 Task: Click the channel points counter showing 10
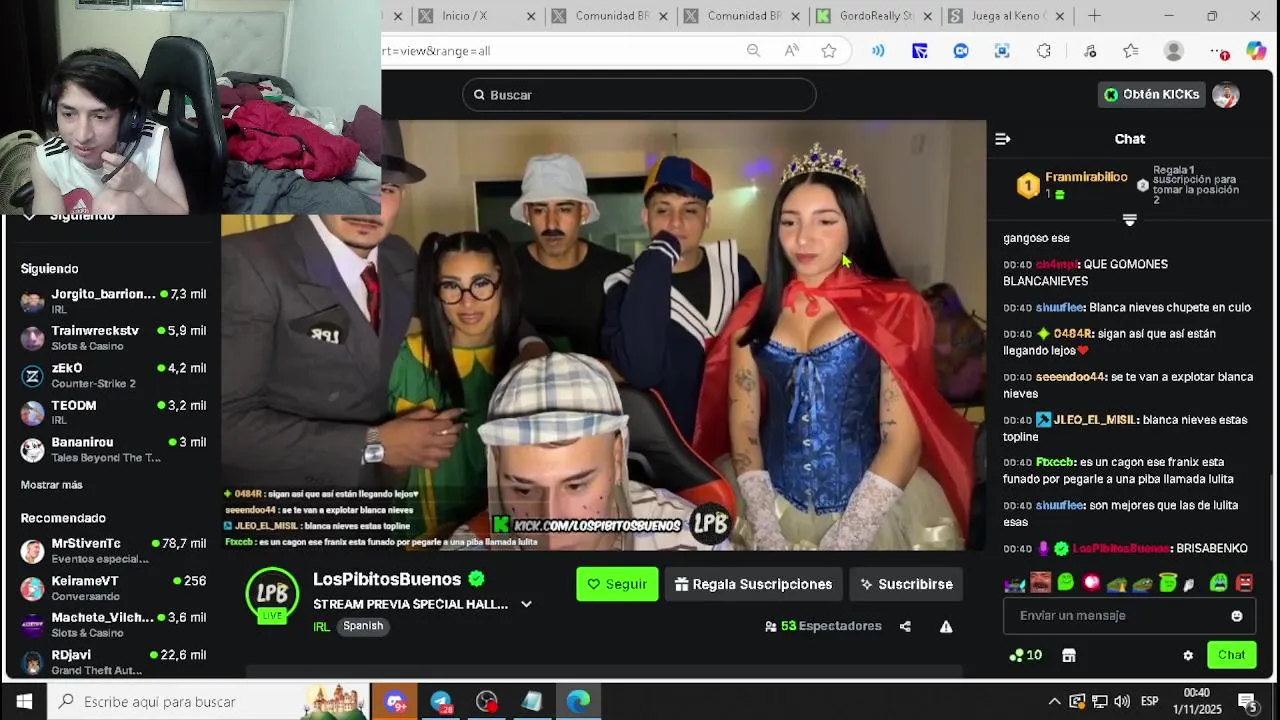1026,656
